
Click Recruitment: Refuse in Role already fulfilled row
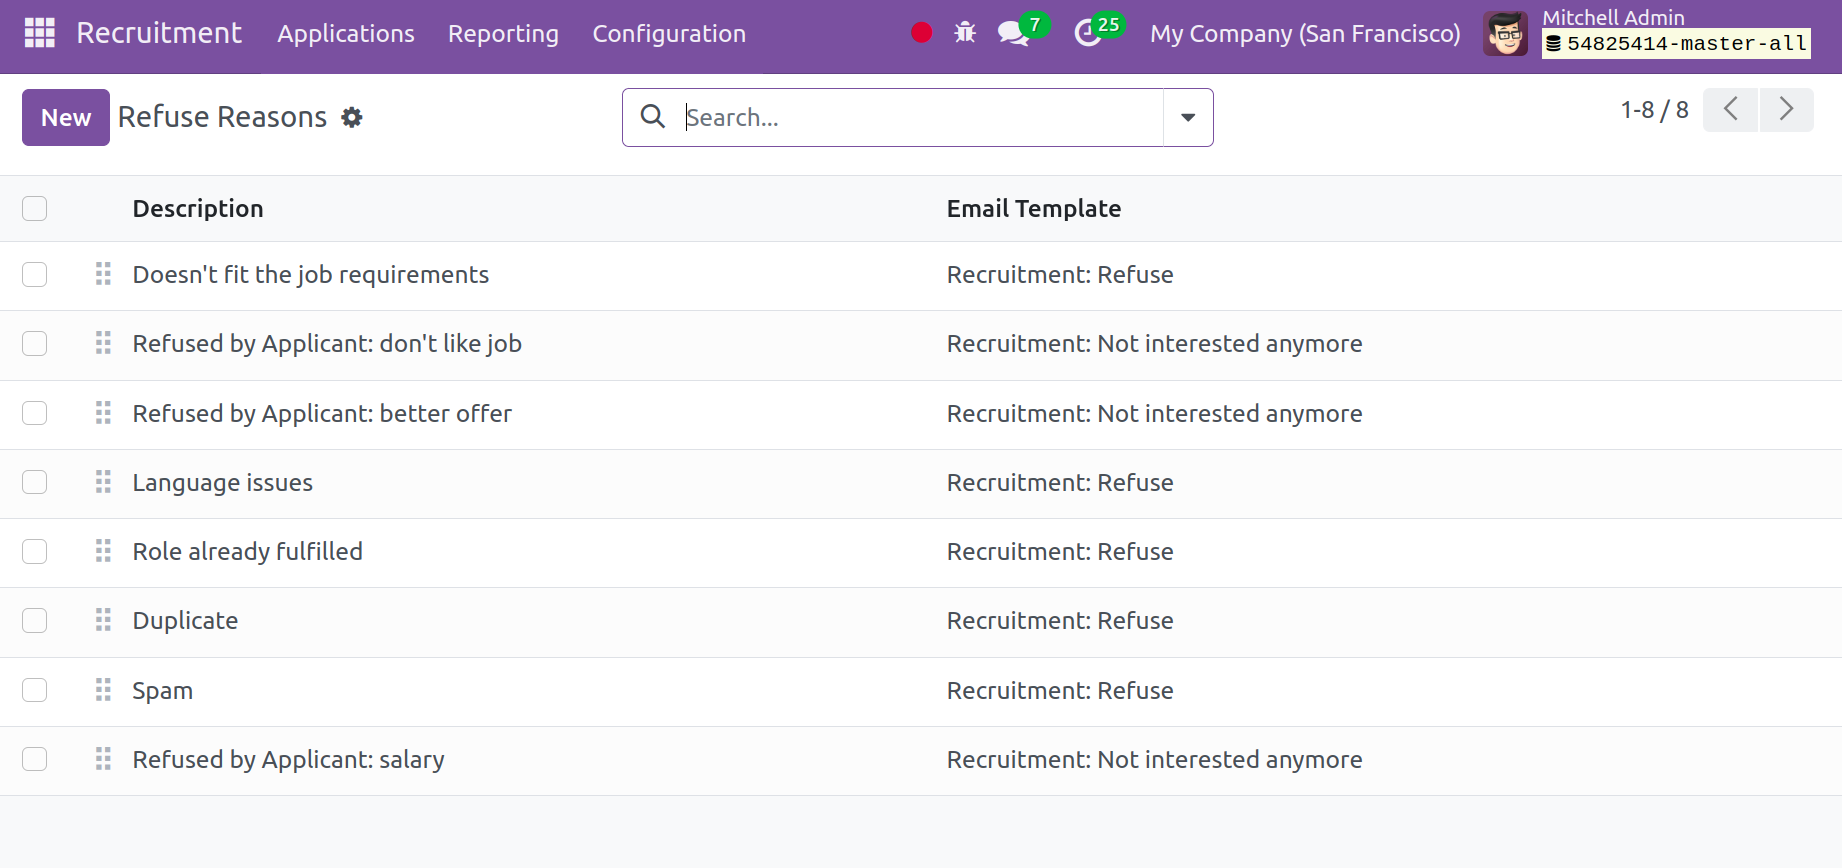(1060, 551)
